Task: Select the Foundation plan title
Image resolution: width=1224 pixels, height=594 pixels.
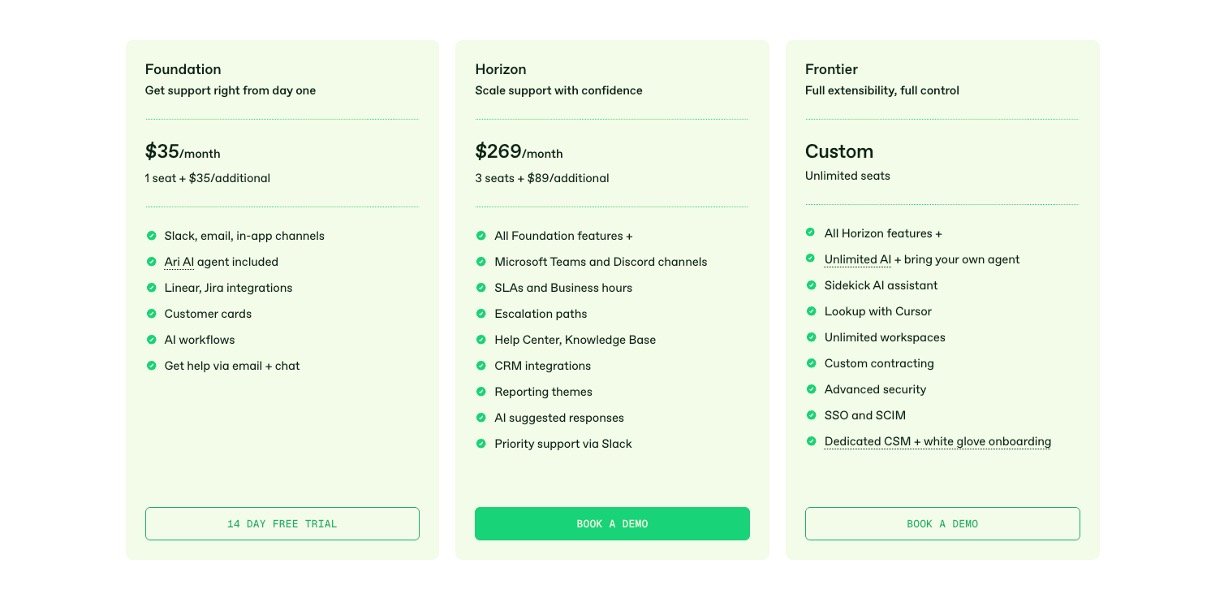Action: click(x=183, y=69)
